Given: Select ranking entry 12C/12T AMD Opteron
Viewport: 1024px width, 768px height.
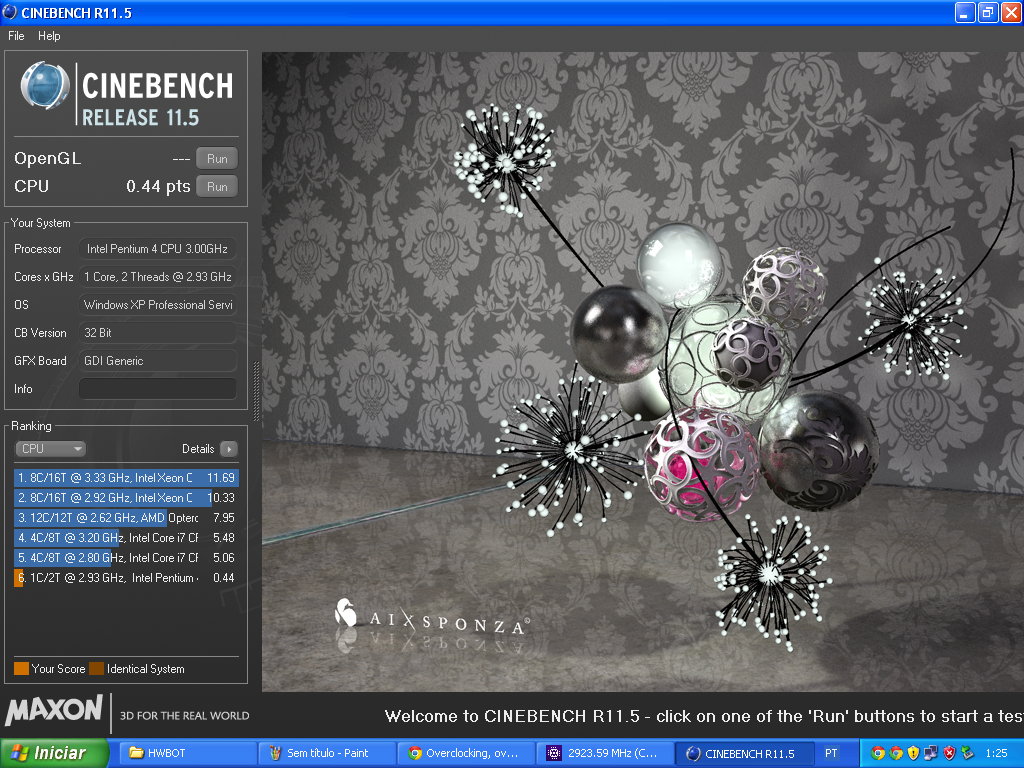Looking at the screenshot, I should click(126, 518).
